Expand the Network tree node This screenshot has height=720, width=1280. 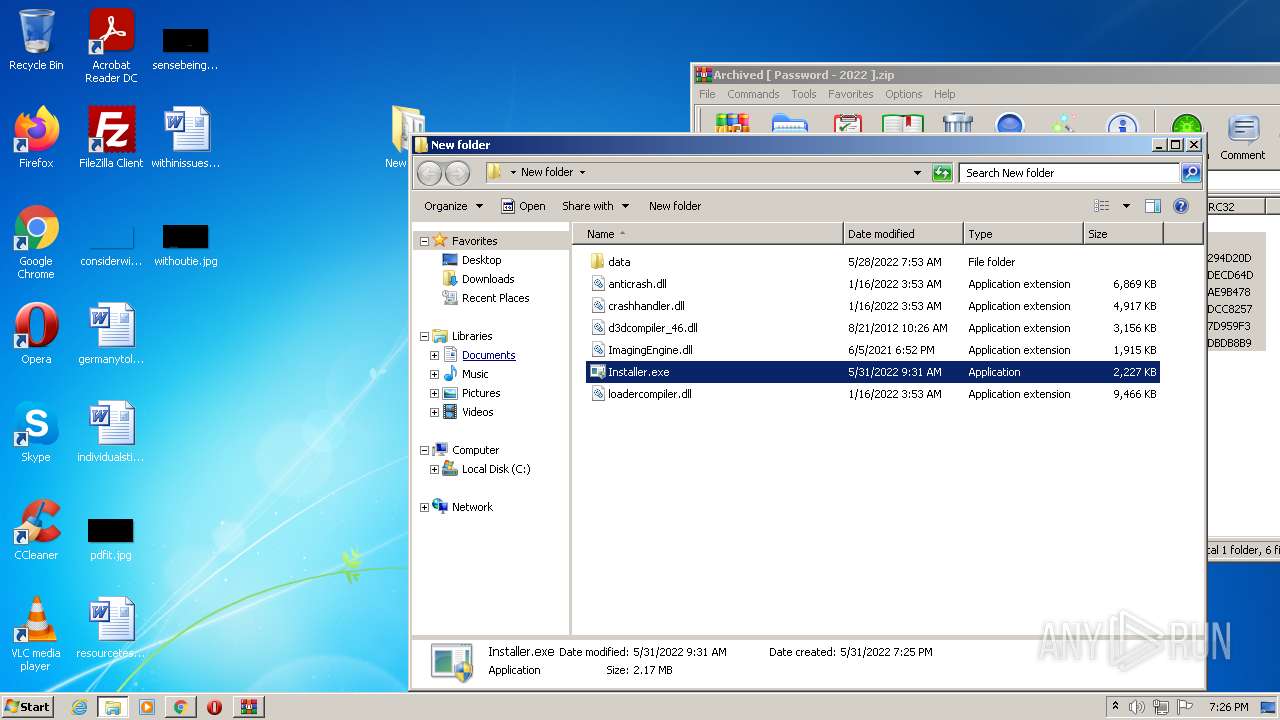pos(424,507)
